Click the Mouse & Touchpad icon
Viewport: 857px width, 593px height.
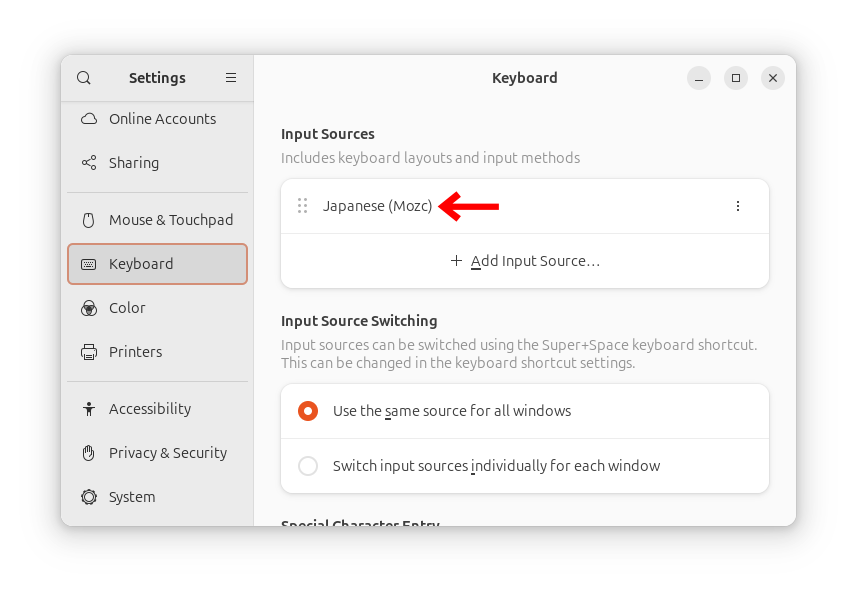tap(89, 220)
